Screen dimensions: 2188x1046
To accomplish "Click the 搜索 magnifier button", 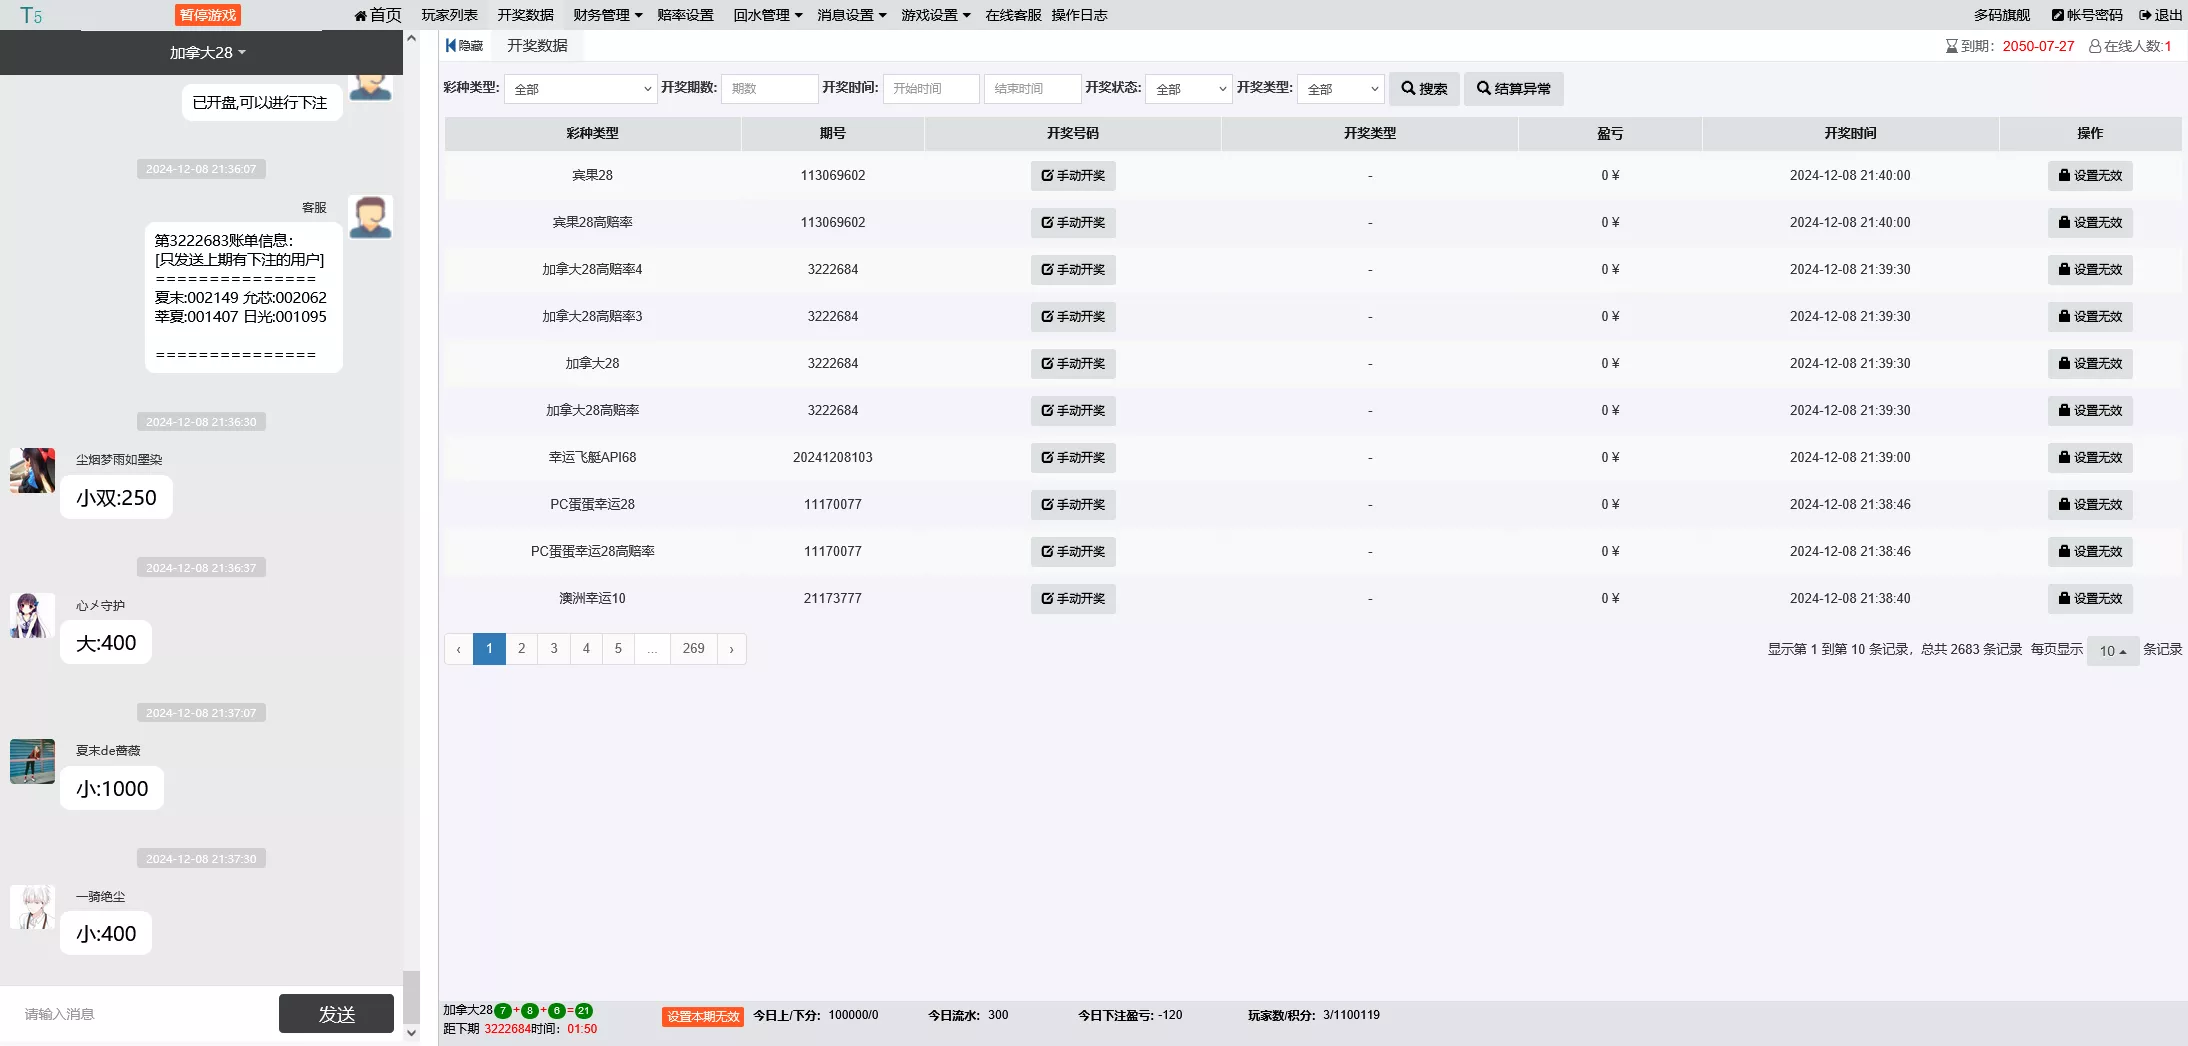I will tap(1423, 89).
